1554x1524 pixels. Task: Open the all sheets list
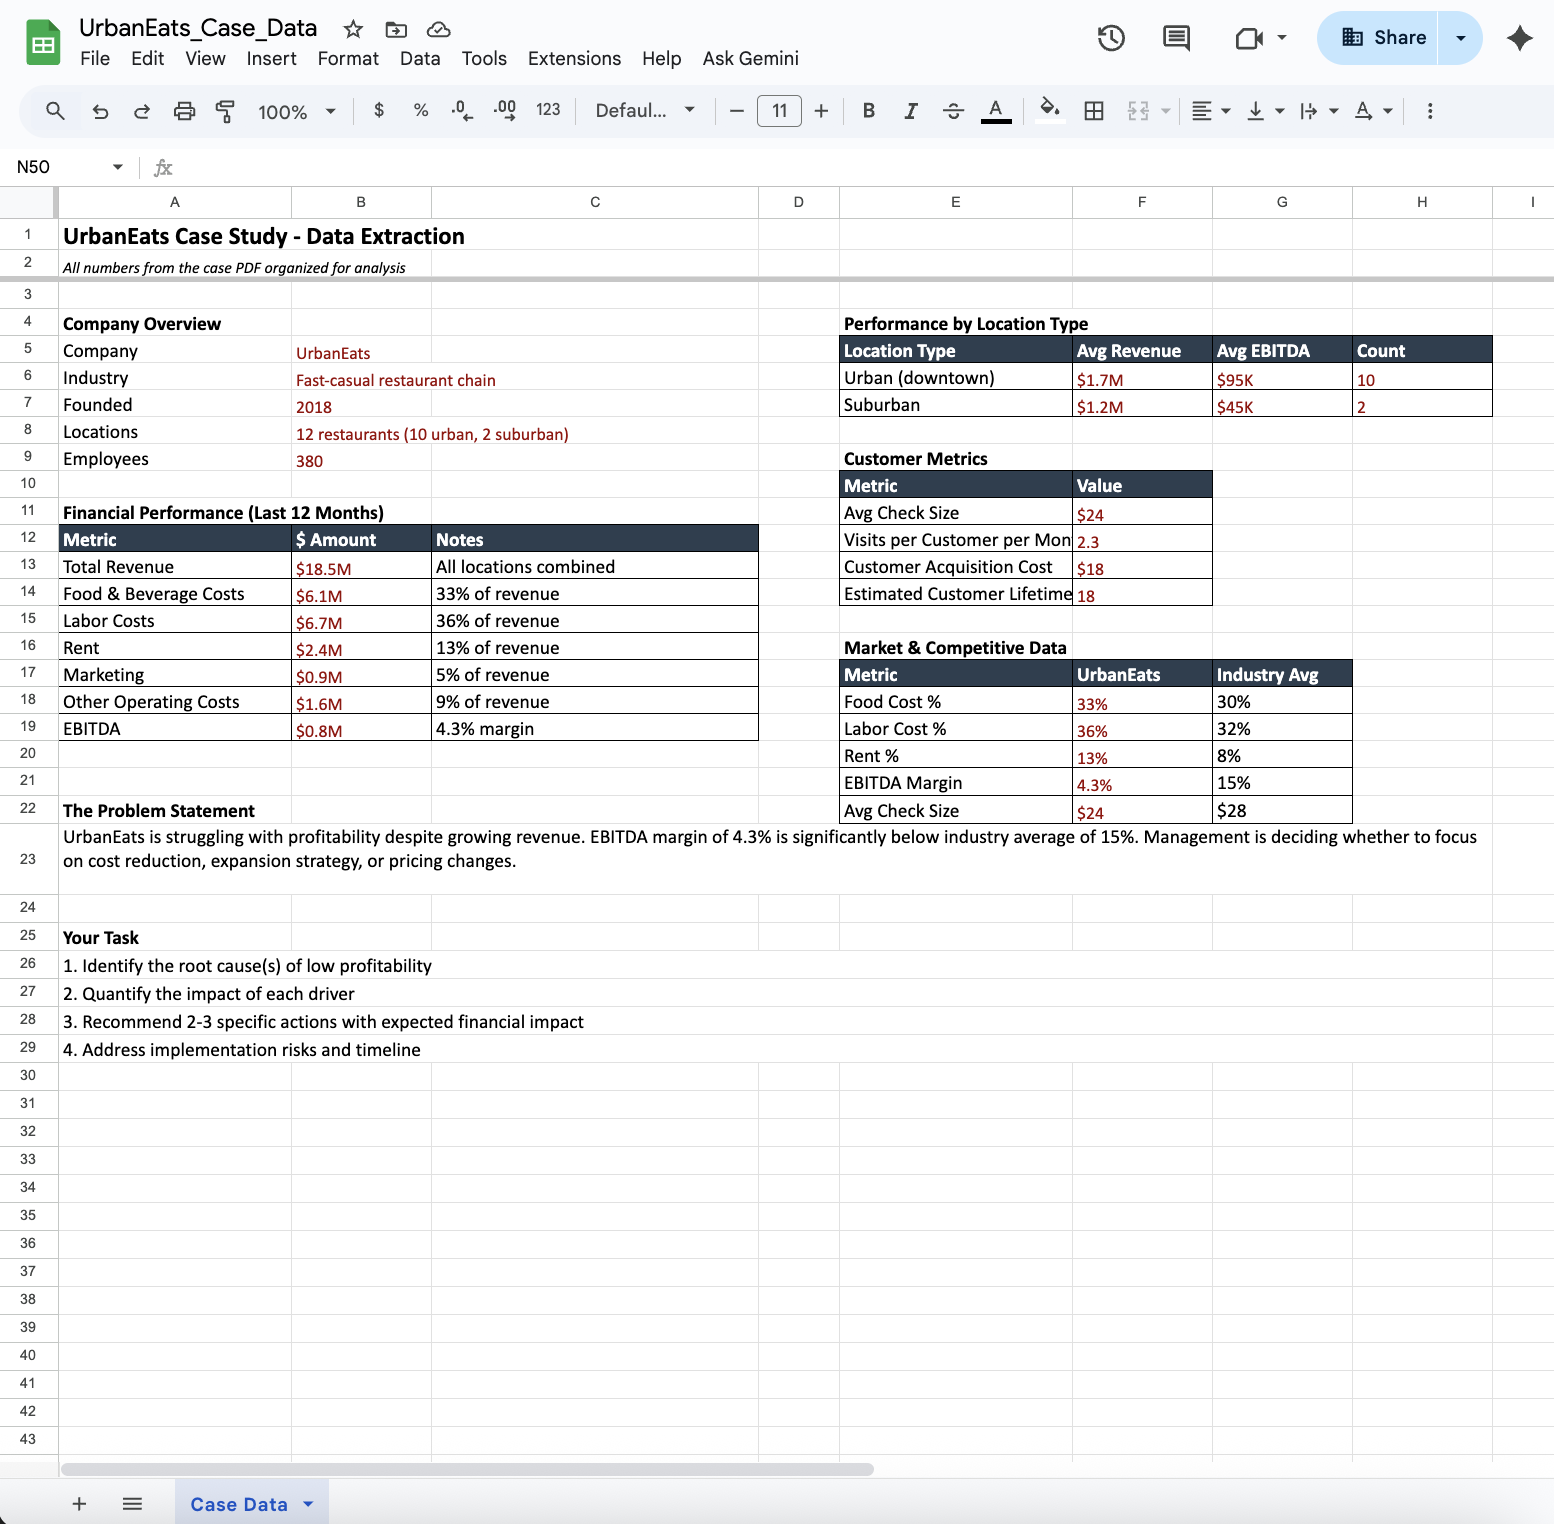coord(132,1503)
